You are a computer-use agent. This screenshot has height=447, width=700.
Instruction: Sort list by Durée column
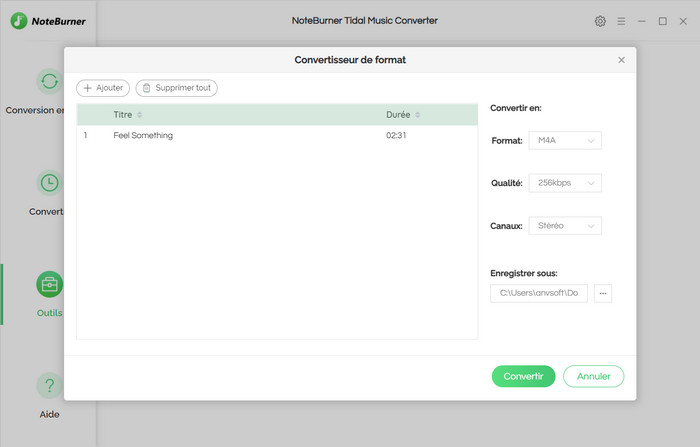pyautogui.click(x=417, y=115)
